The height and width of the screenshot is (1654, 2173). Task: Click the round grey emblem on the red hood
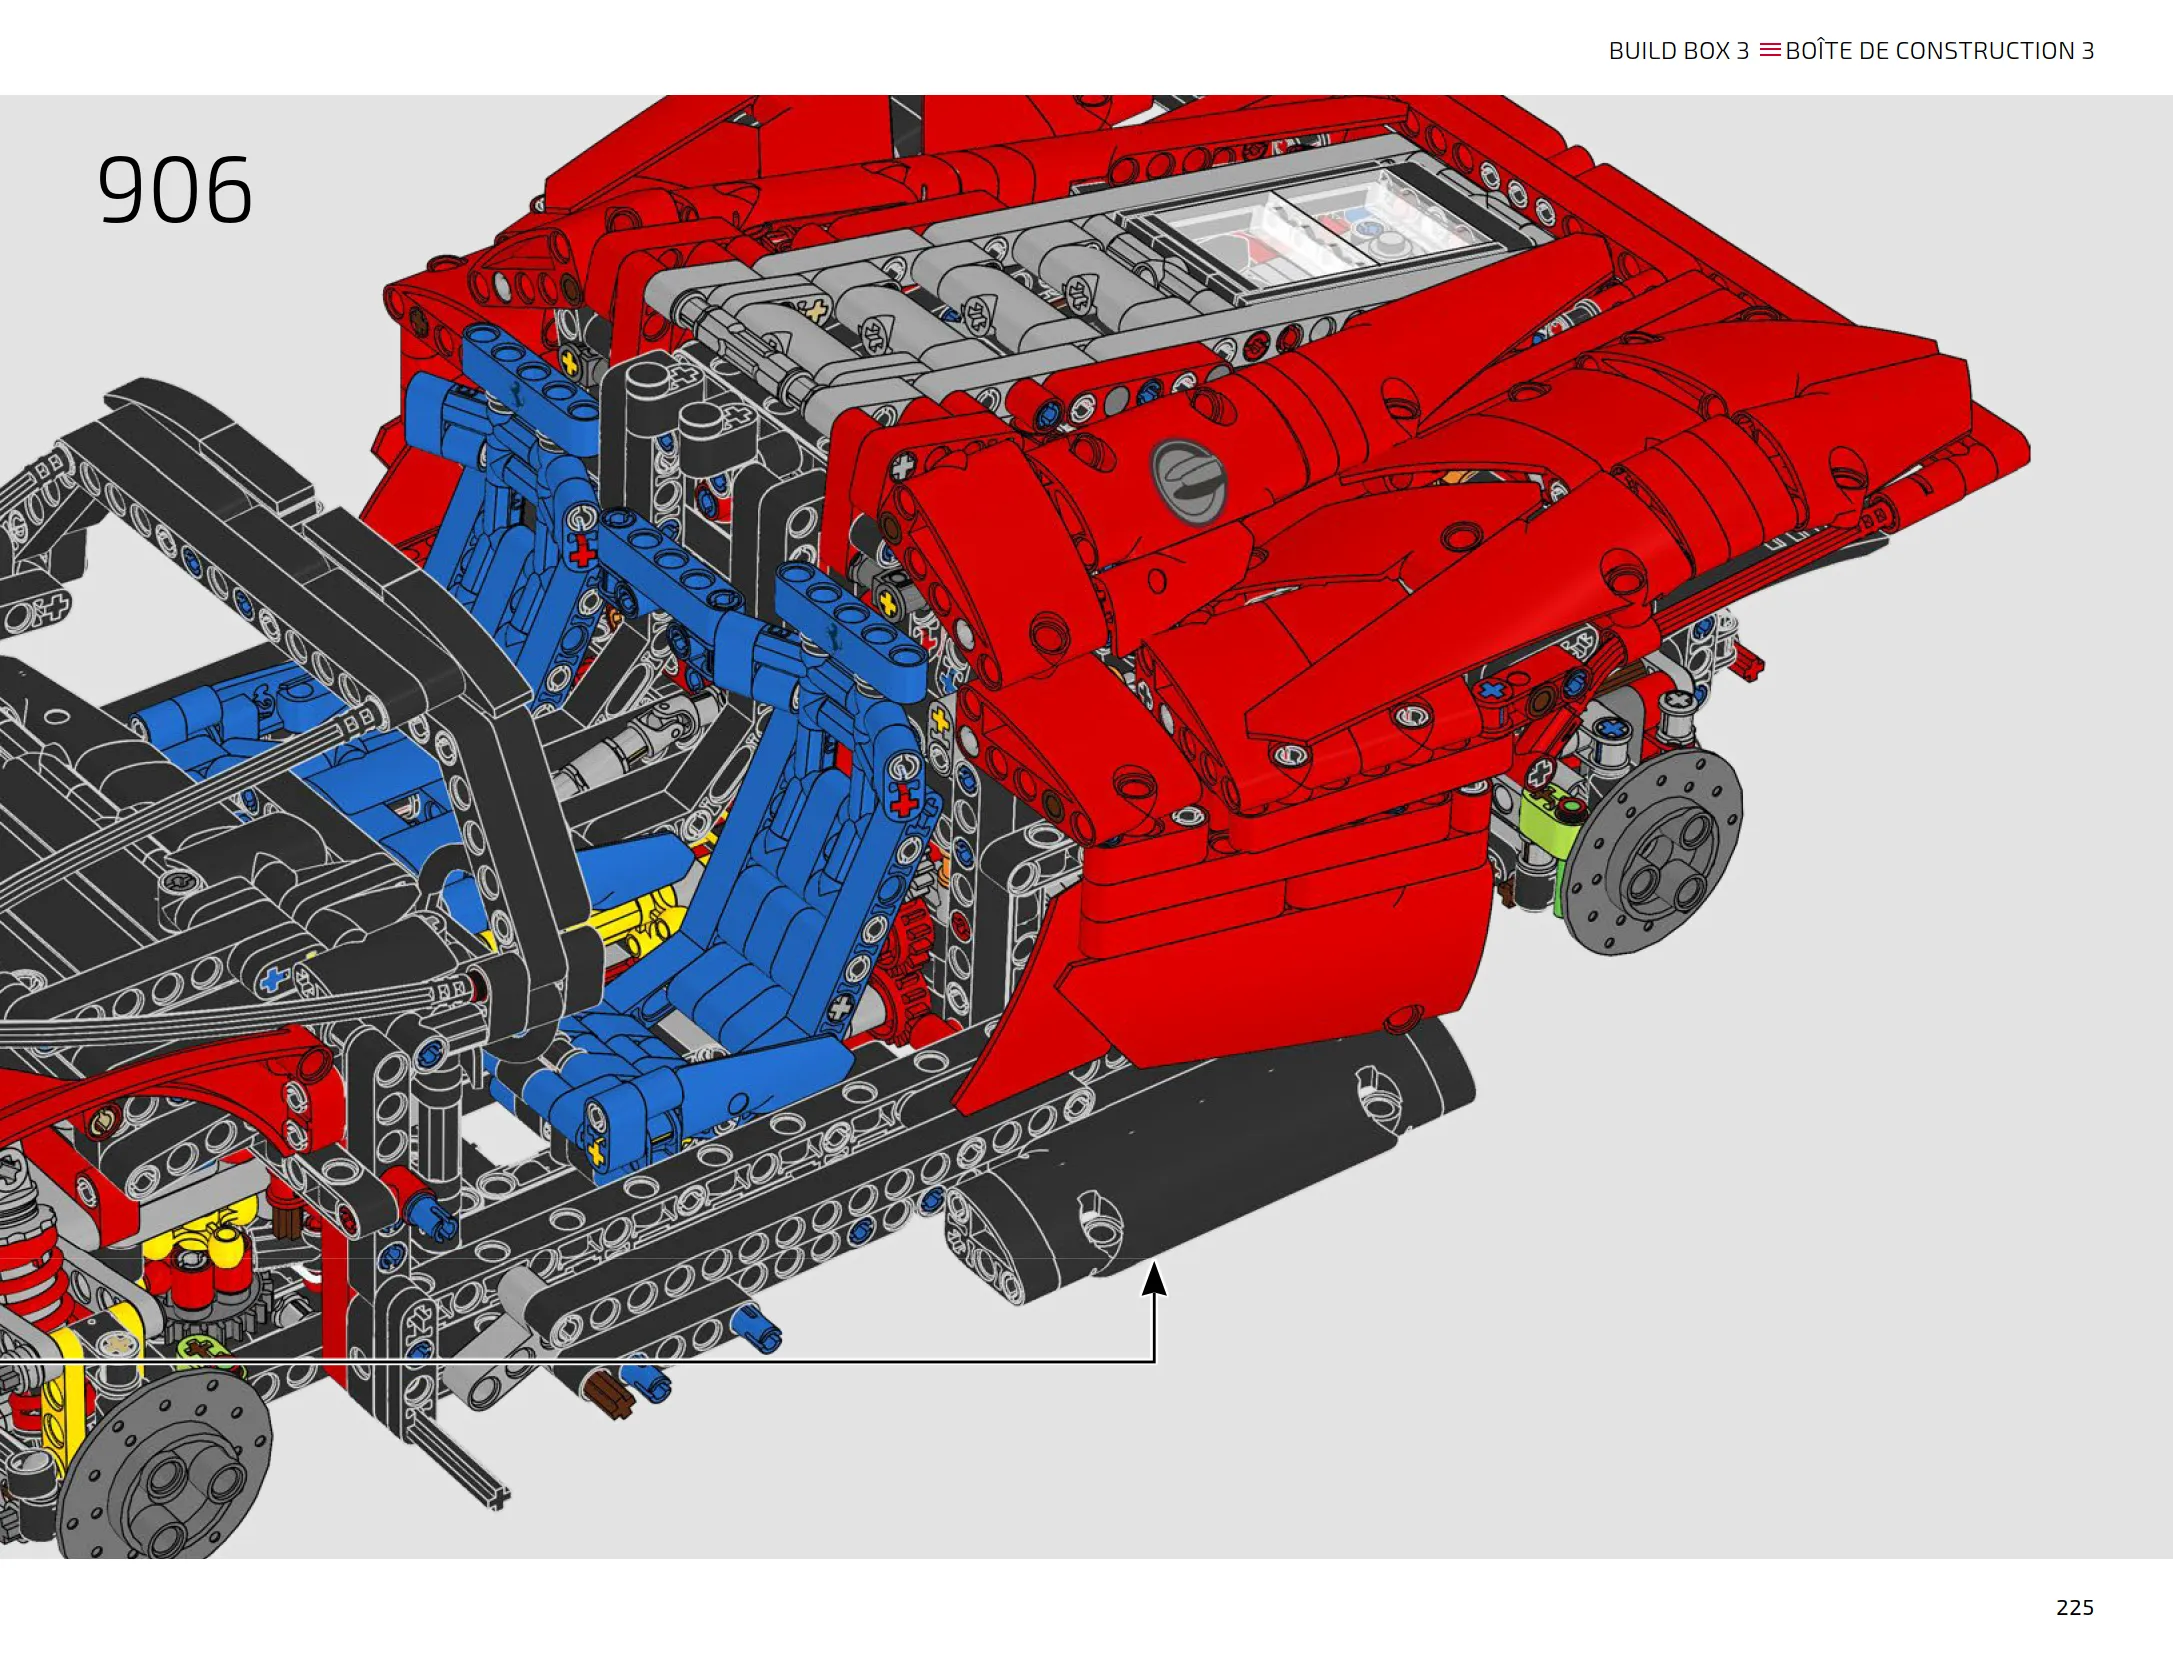click(x=1188, y=481)
